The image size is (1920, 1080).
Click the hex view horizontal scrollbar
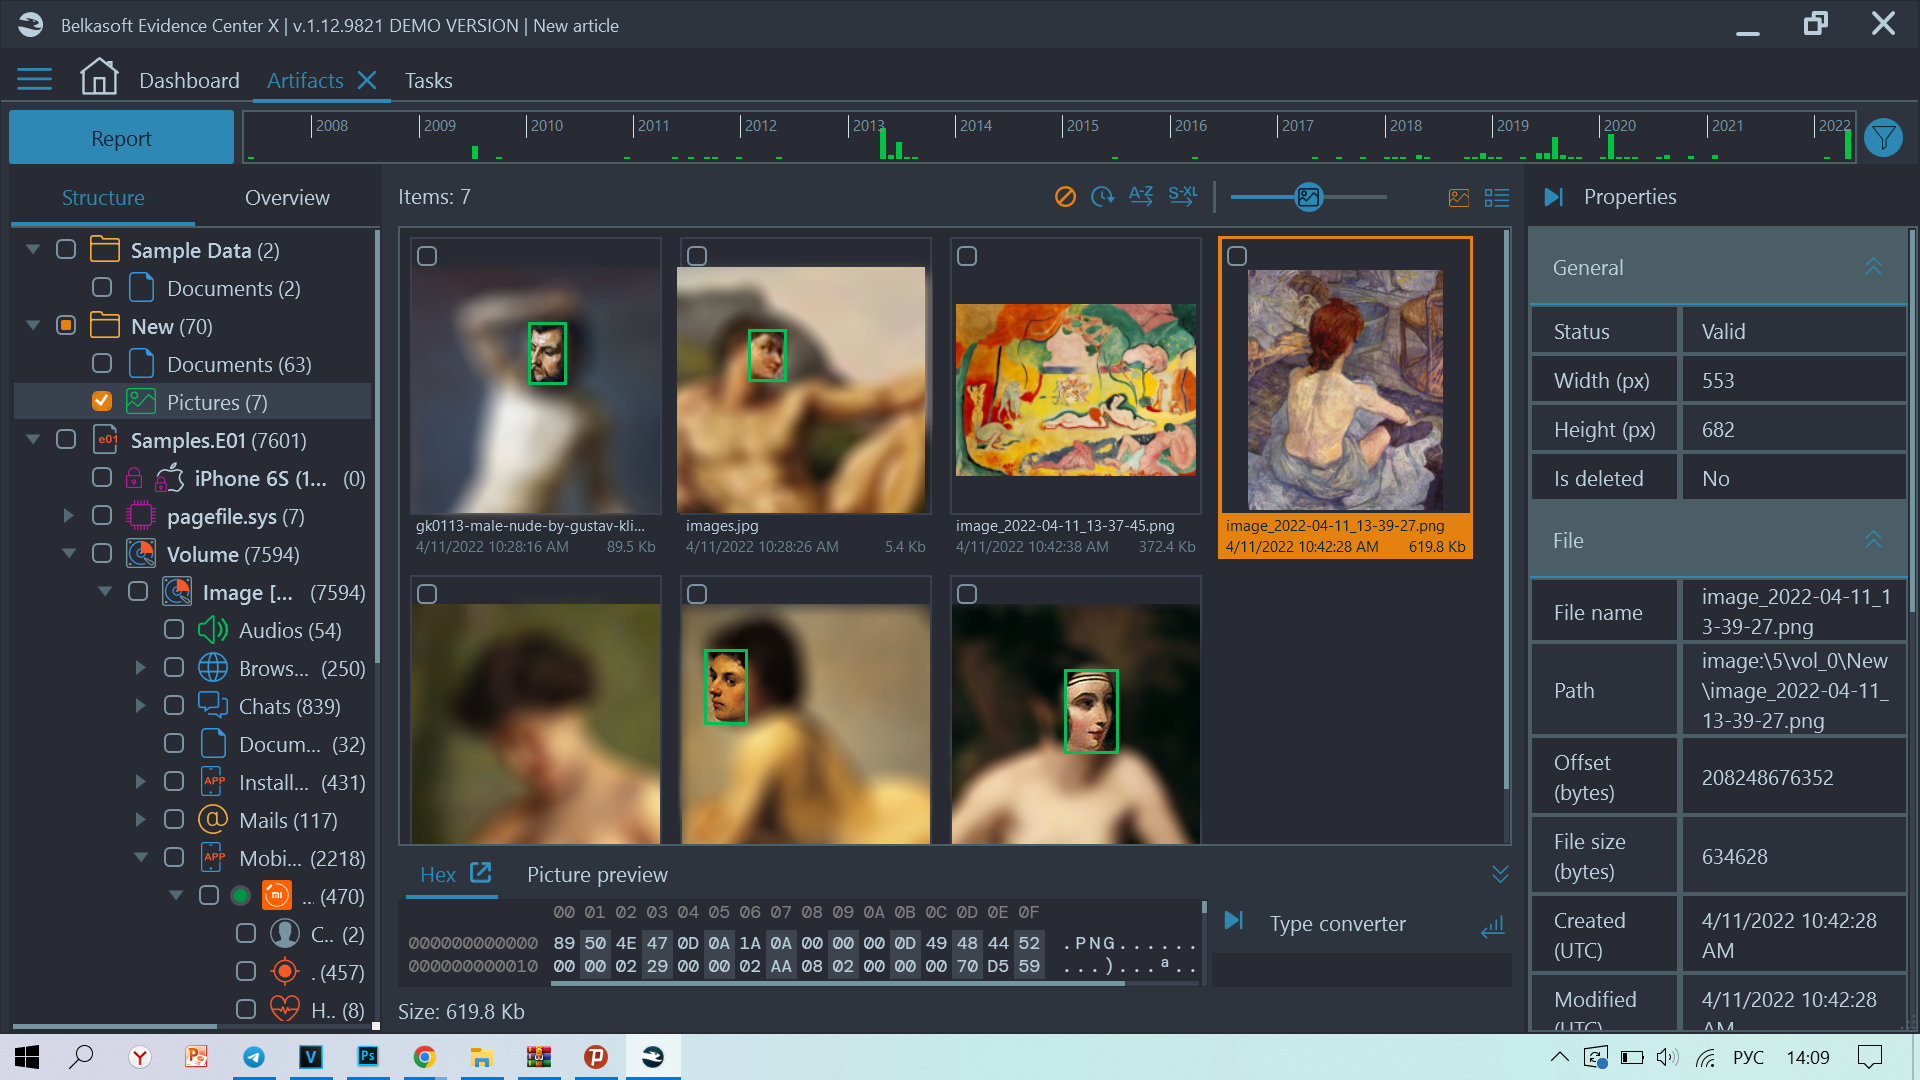pyautogui.click(x=837, y=984)
